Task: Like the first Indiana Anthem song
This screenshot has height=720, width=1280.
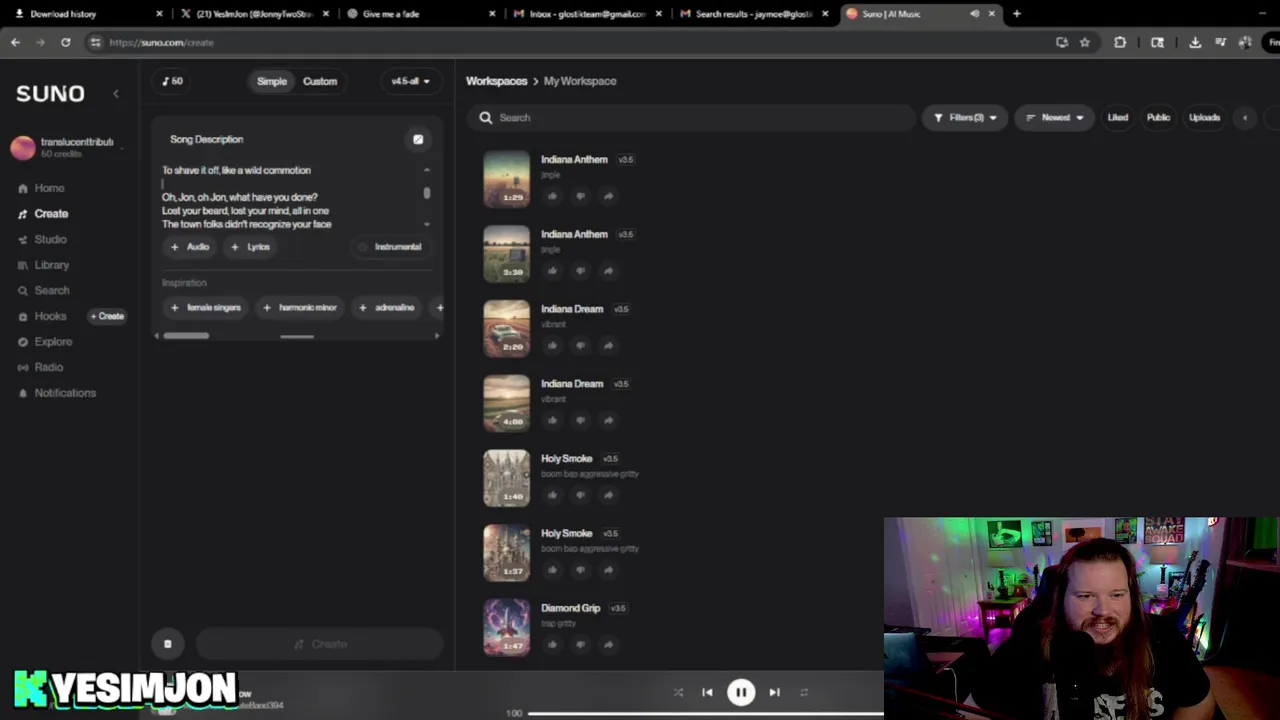Action: coord(552,196)
